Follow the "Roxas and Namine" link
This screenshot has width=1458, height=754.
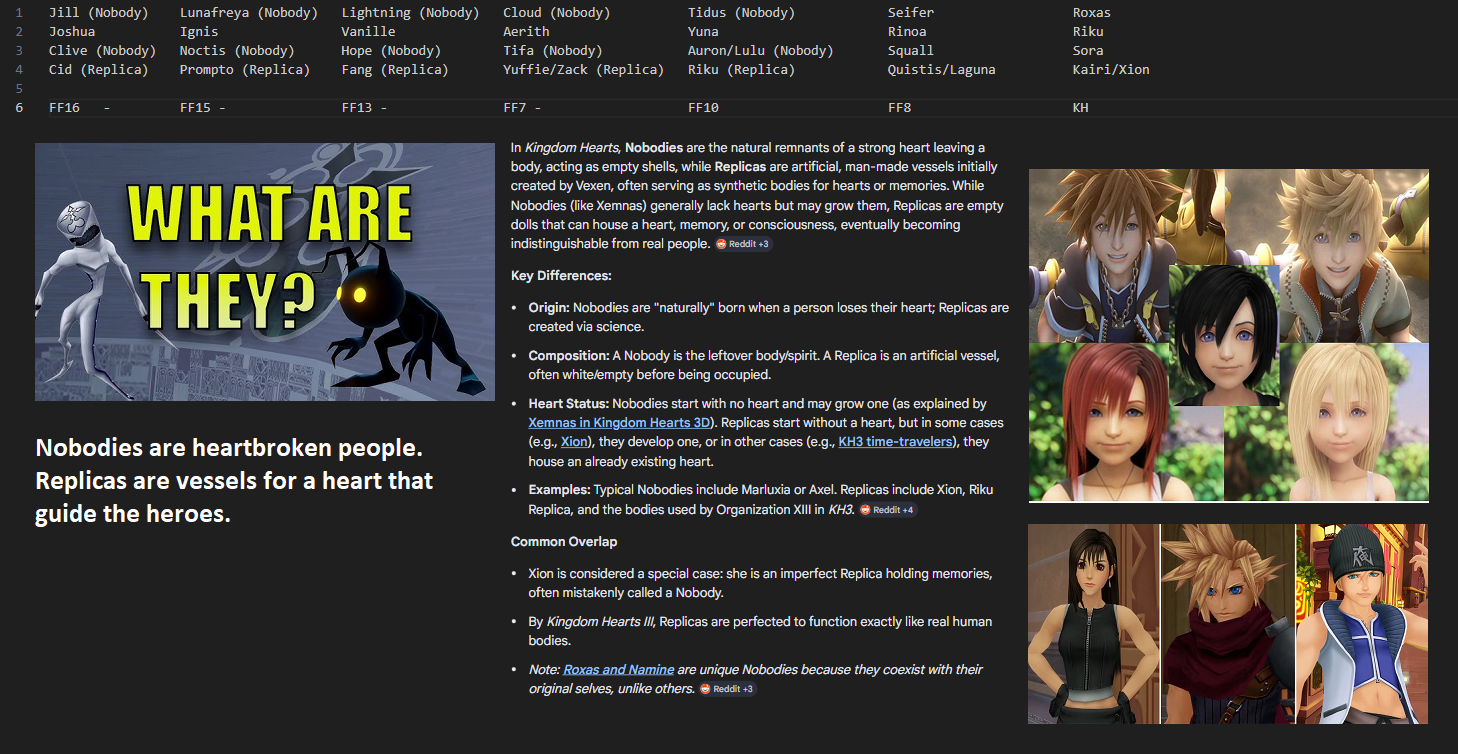[x=616, y=670]
